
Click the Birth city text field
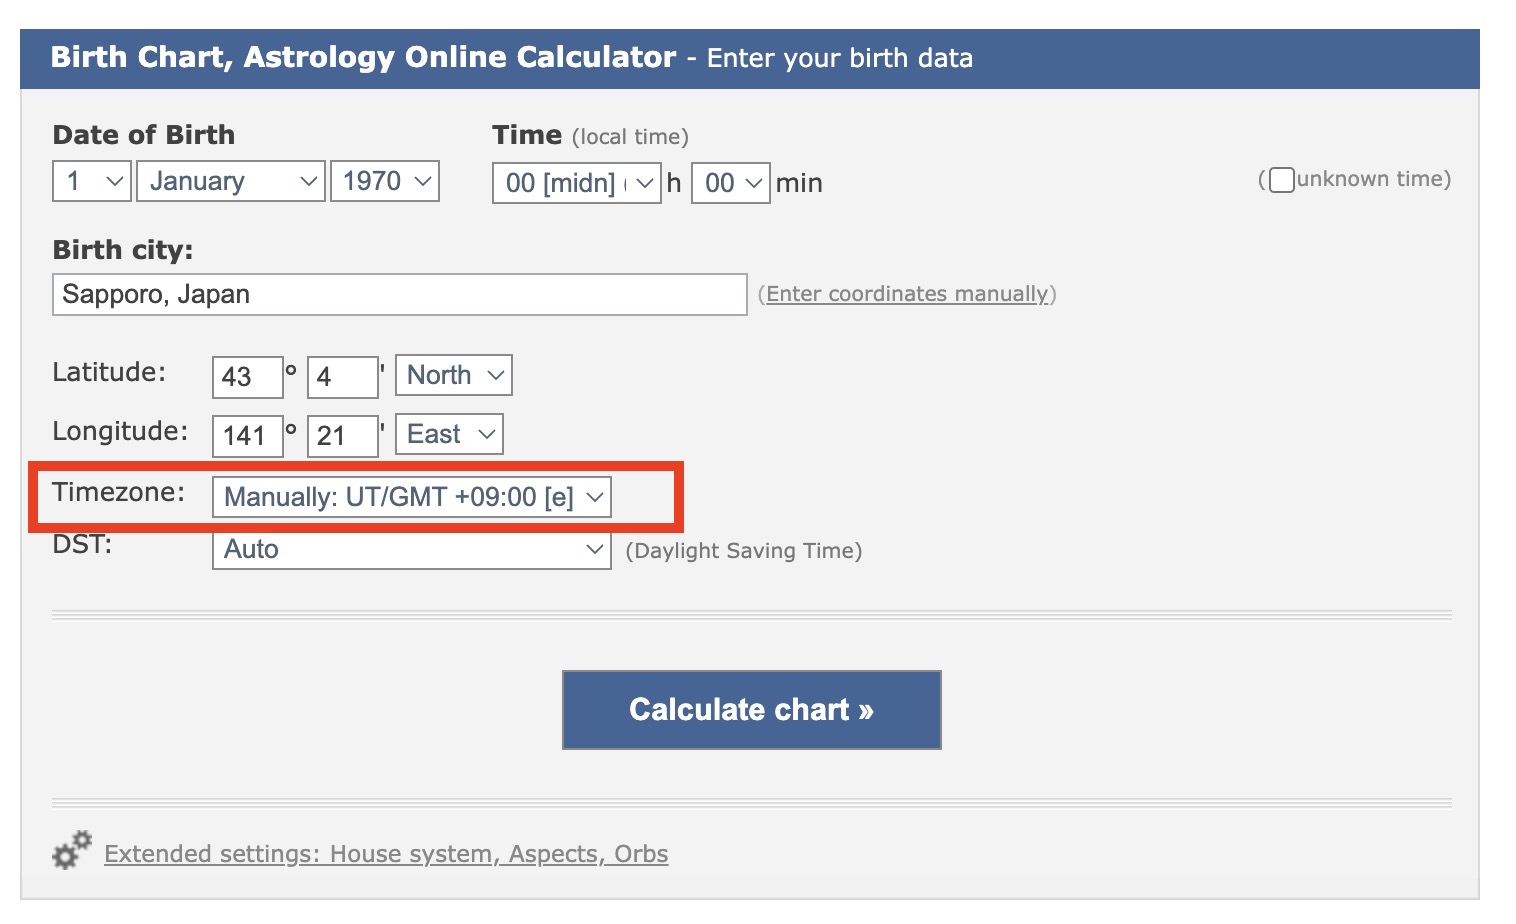(399, 294)
